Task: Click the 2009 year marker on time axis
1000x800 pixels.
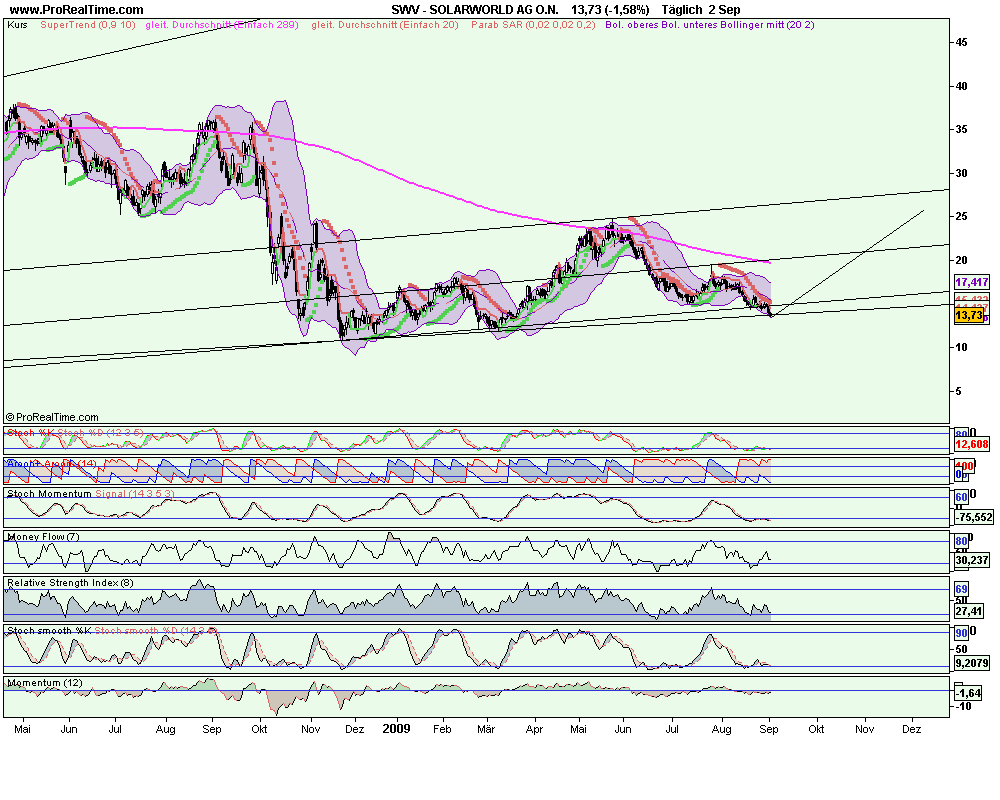Action: coord(396,729)
